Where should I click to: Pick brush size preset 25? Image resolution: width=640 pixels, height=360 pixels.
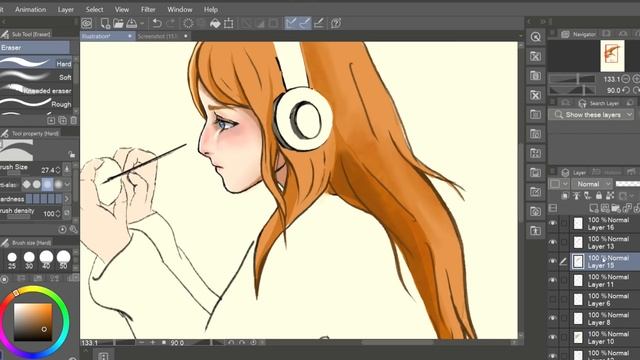click(x=12, y=260)
